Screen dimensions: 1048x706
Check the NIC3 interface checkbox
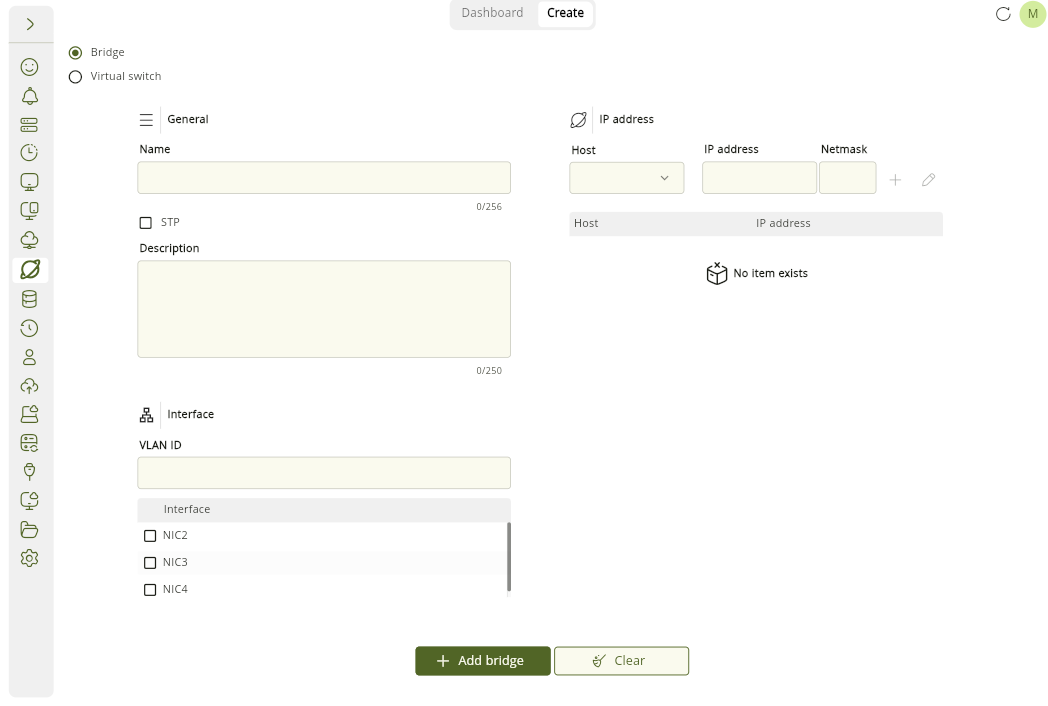point(150,563)
